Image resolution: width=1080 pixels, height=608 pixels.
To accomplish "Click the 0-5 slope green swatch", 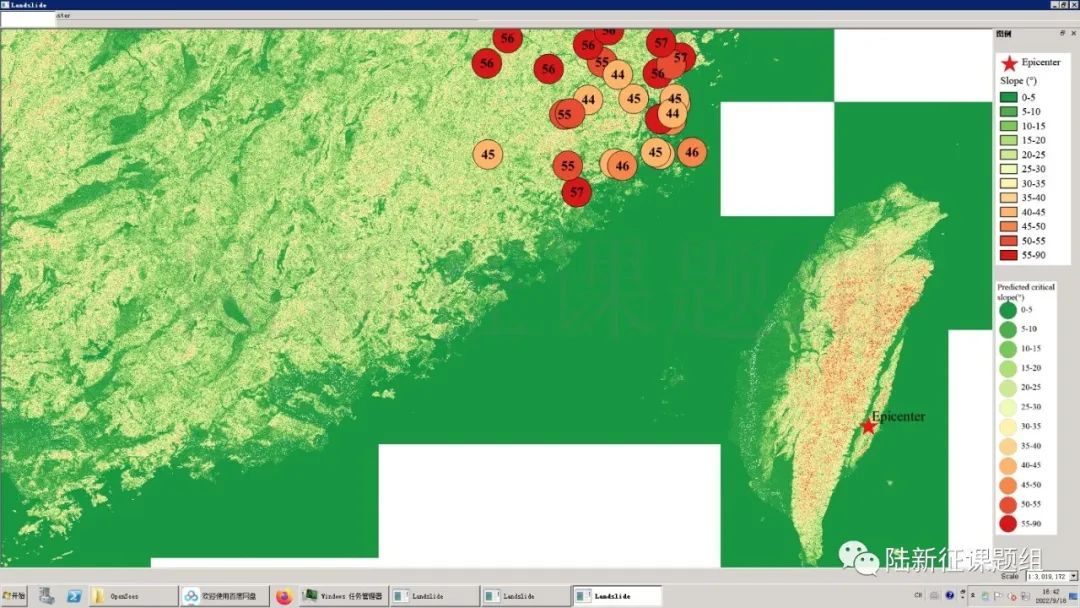I will 1008,97.
